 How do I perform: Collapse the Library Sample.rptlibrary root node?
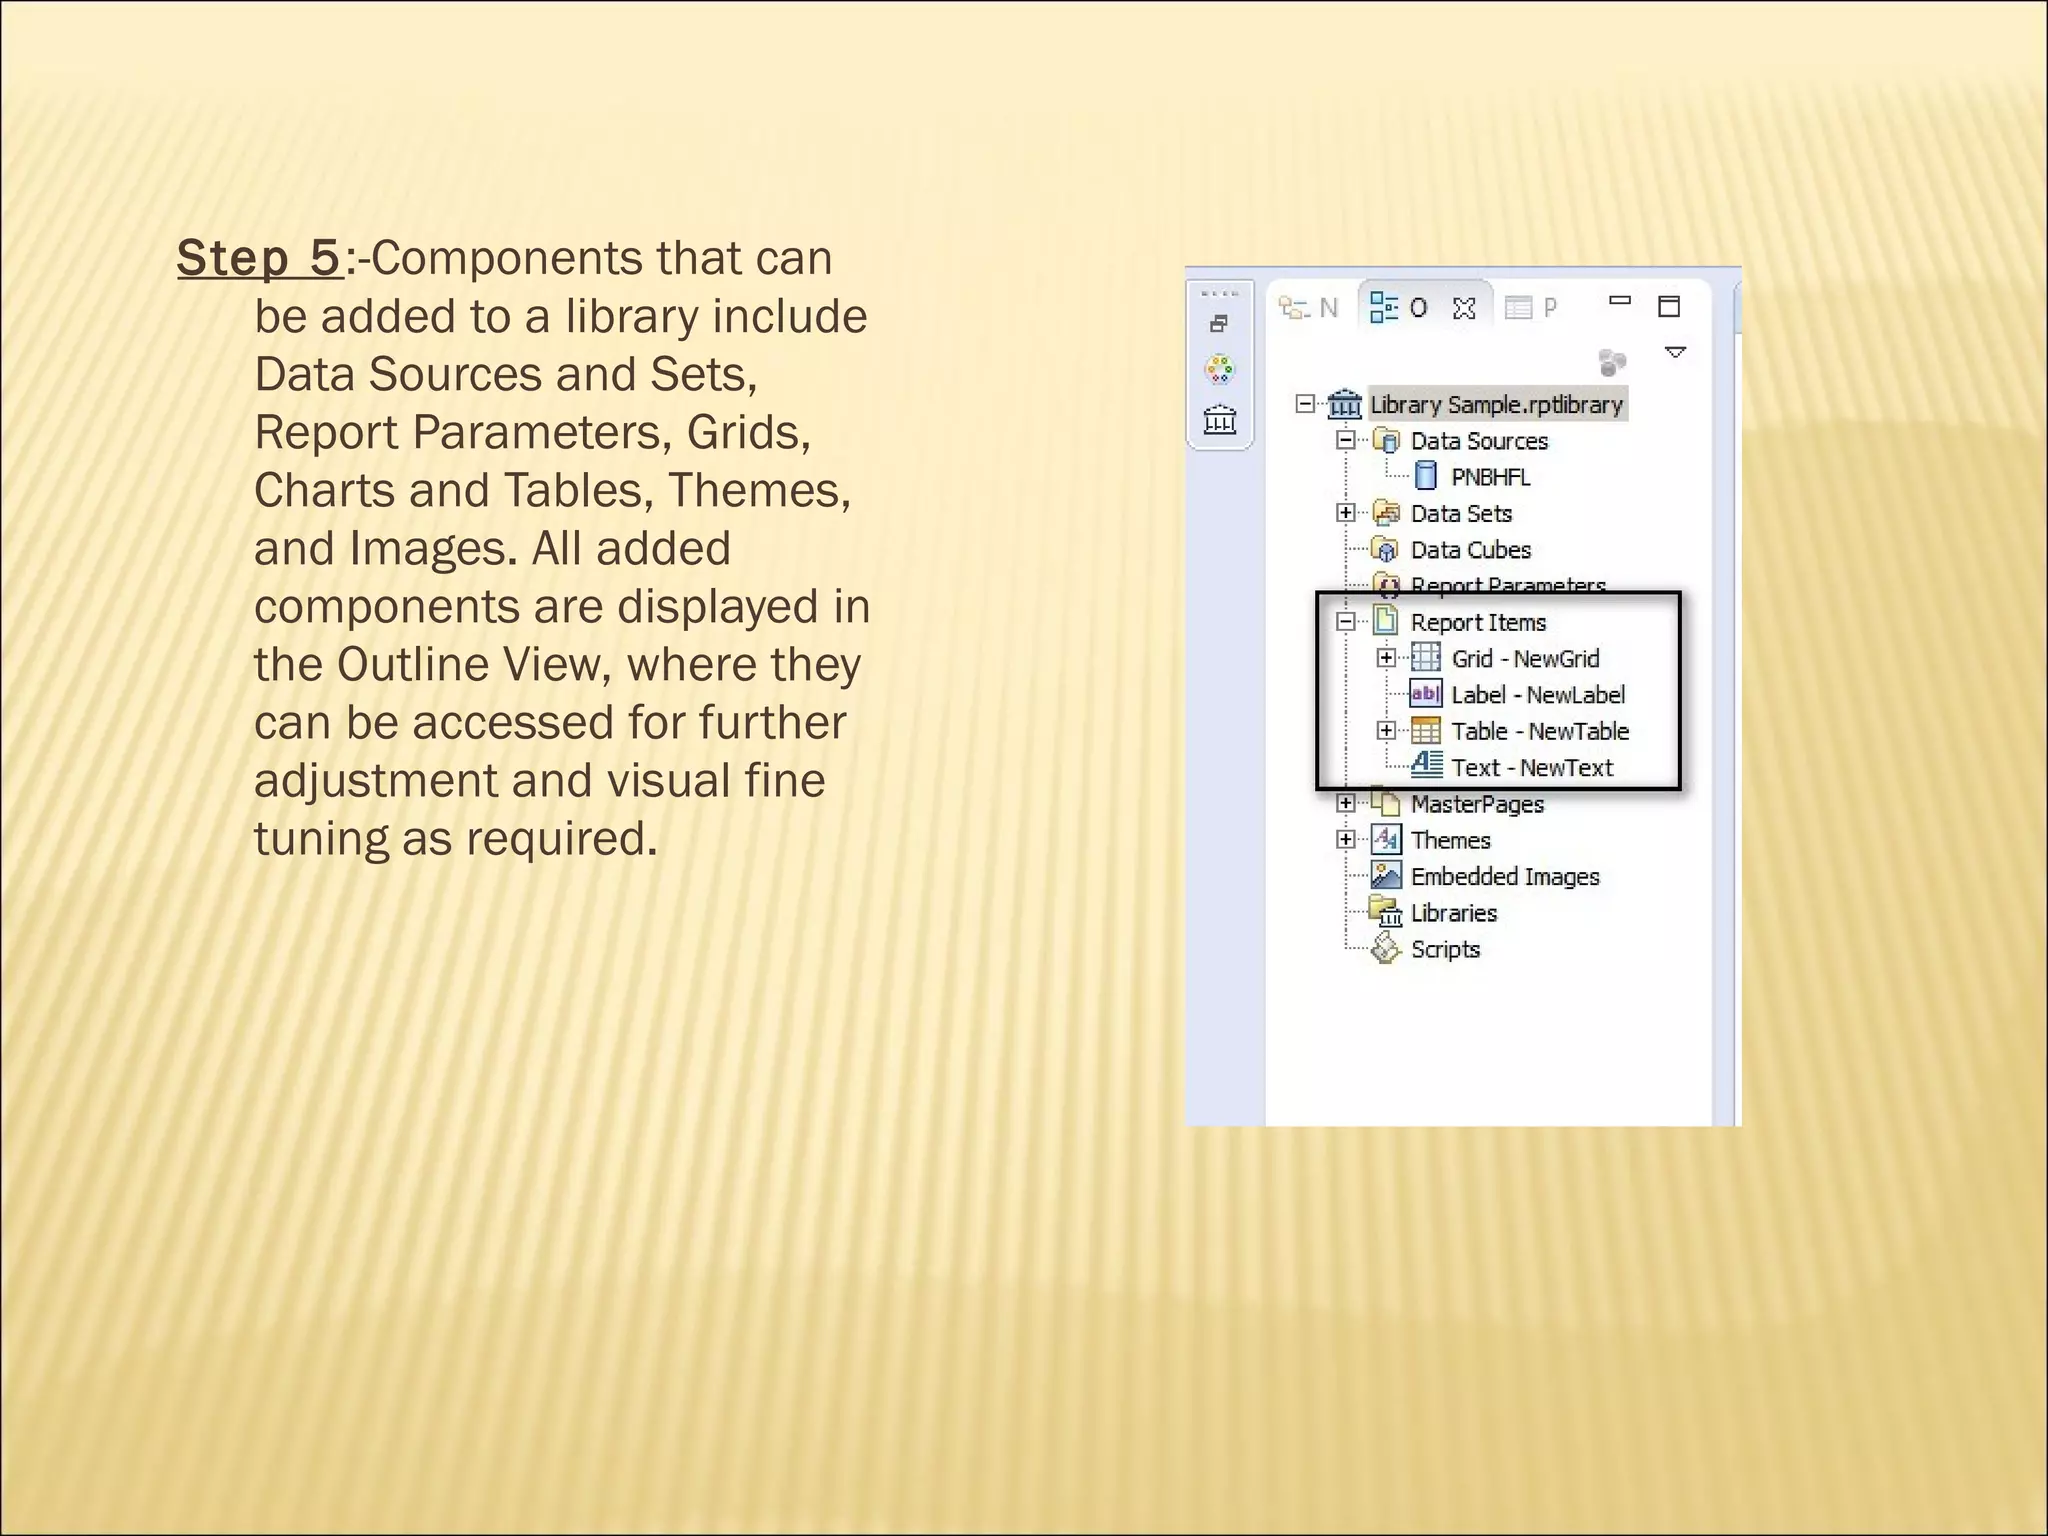pos(1305,404)
